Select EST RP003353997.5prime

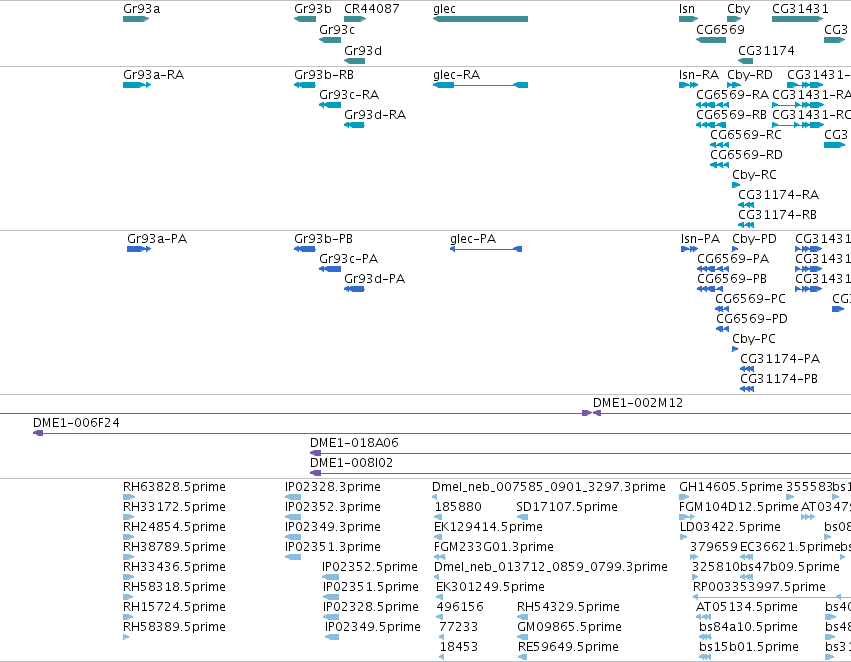(x=772, y=597)
